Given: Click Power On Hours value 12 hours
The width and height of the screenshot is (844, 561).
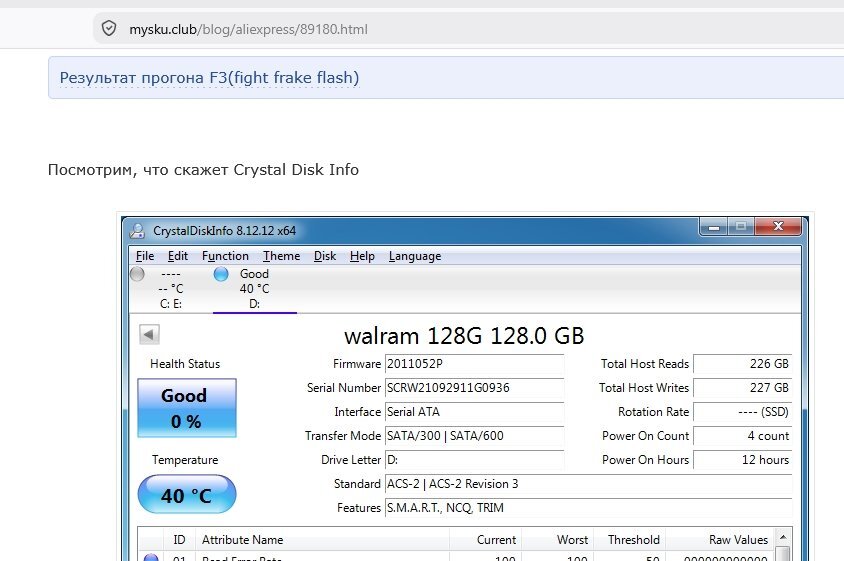Looking at the screenshot, I should point(743,460).
